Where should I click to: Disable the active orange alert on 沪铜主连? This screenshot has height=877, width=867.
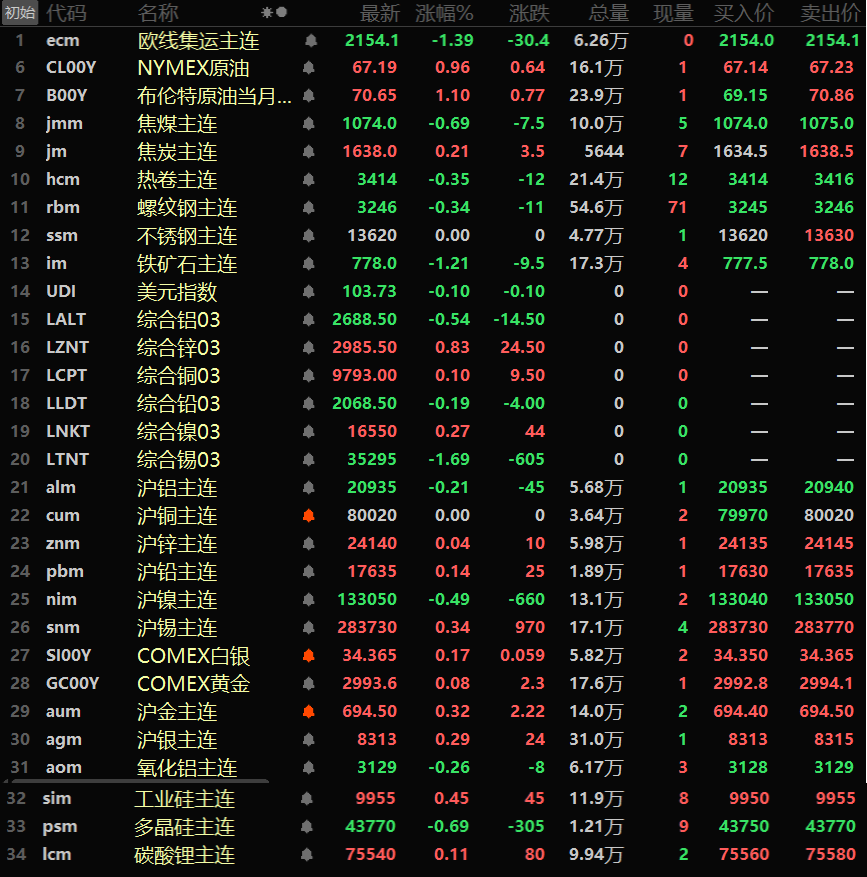pos(310,516)
